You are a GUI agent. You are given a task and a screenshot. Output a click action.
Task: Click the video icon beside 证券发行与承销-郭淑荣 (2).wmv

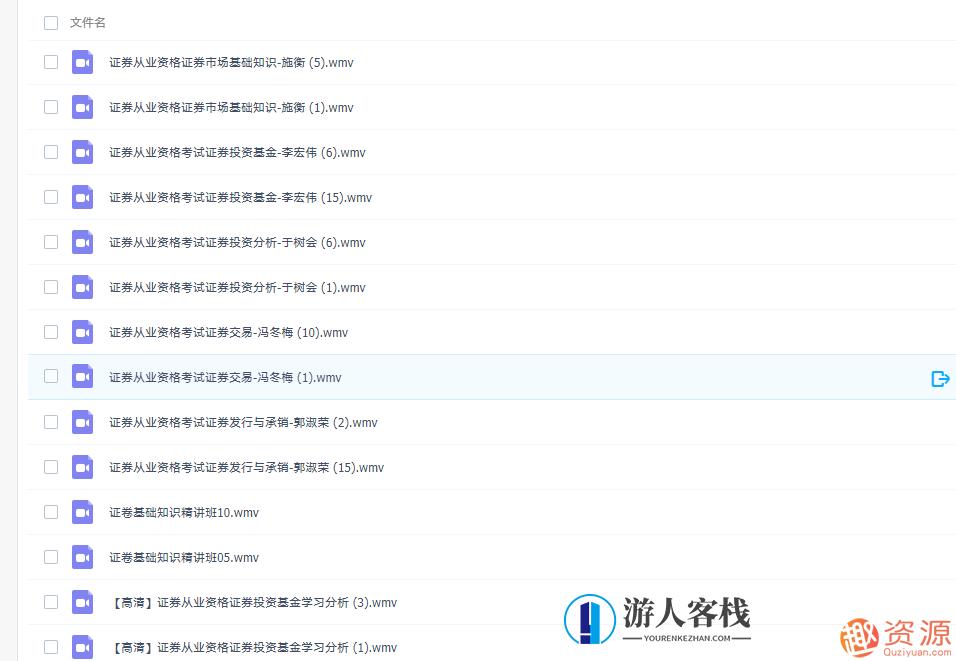(82, 422)
